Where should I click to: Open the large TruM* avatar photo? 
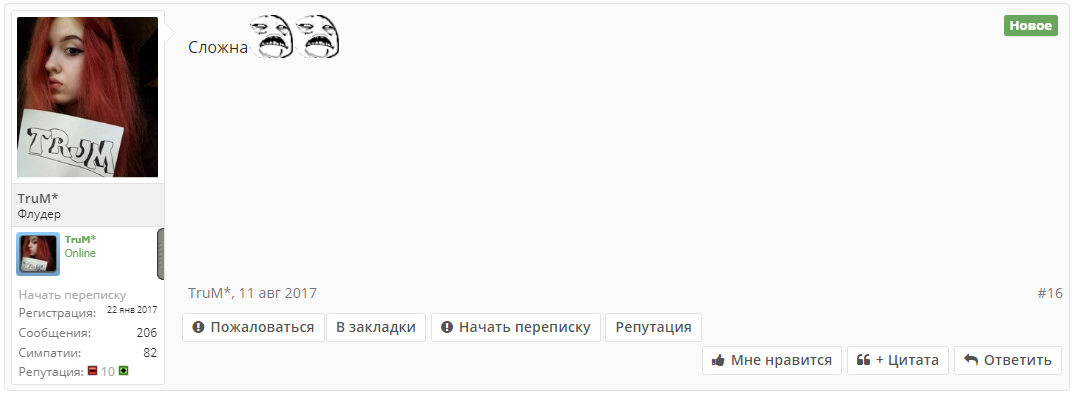pyautogui.click(x=88, y=97)
